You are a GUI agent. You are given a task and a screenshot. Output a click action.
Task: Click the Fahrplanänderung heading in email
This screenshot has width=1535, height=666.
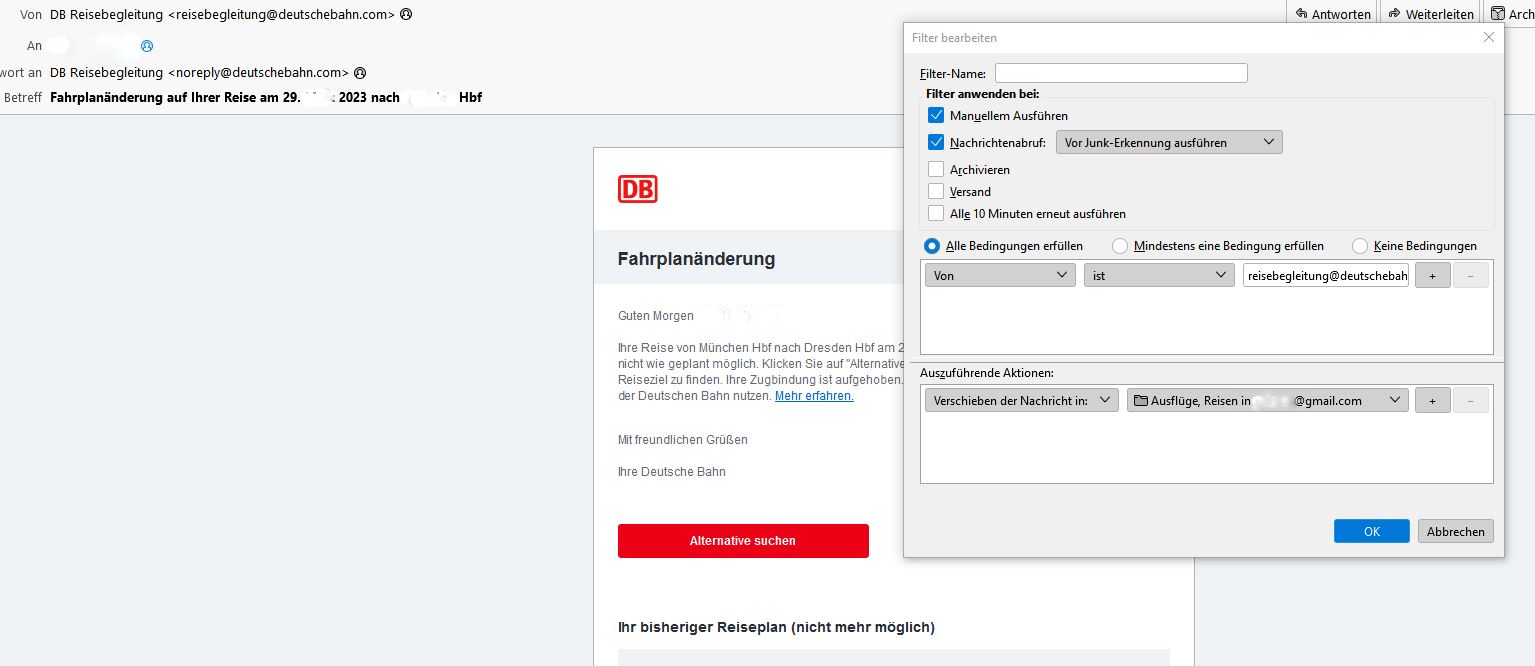pyautogui.click(x=697, y=259)
